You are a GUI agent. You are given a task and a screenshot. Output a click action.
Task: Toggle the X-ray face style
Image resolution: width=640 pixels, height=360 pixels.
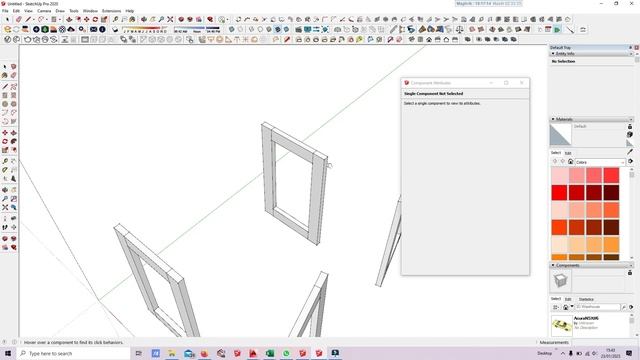(231, 29)
